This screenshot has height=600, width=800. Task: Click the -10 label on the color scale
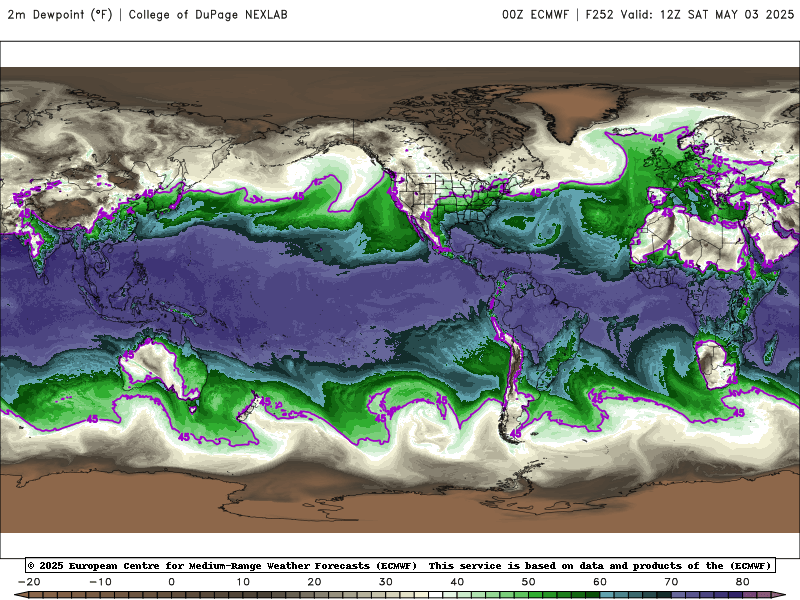coord(100,582)
